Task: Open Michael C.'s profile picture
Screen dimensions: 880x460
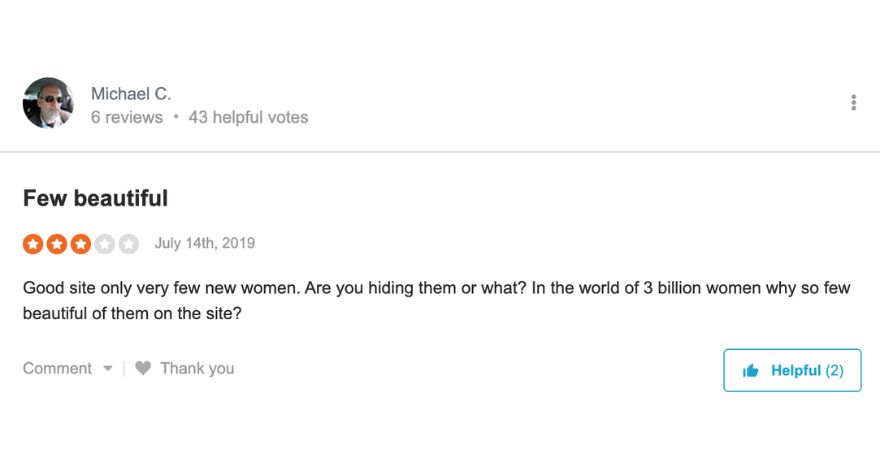Action: point(48,103)
